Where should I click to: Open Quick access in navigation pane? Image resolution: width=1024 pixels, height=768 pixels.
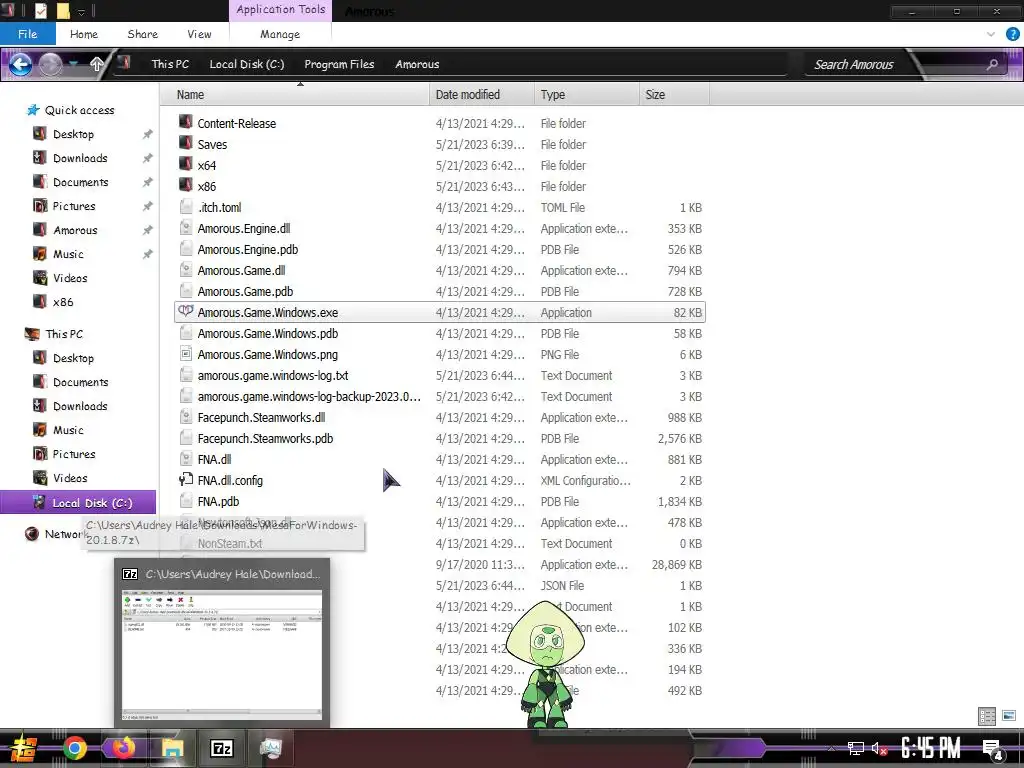coord(79,110)
